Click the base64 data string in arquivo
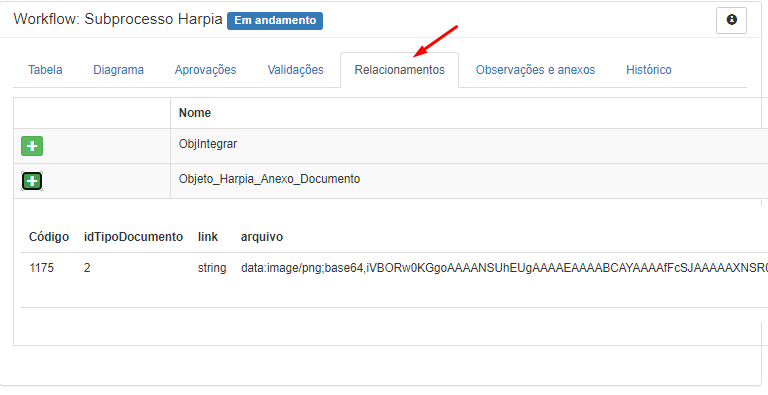 click(x=504, y=268)
